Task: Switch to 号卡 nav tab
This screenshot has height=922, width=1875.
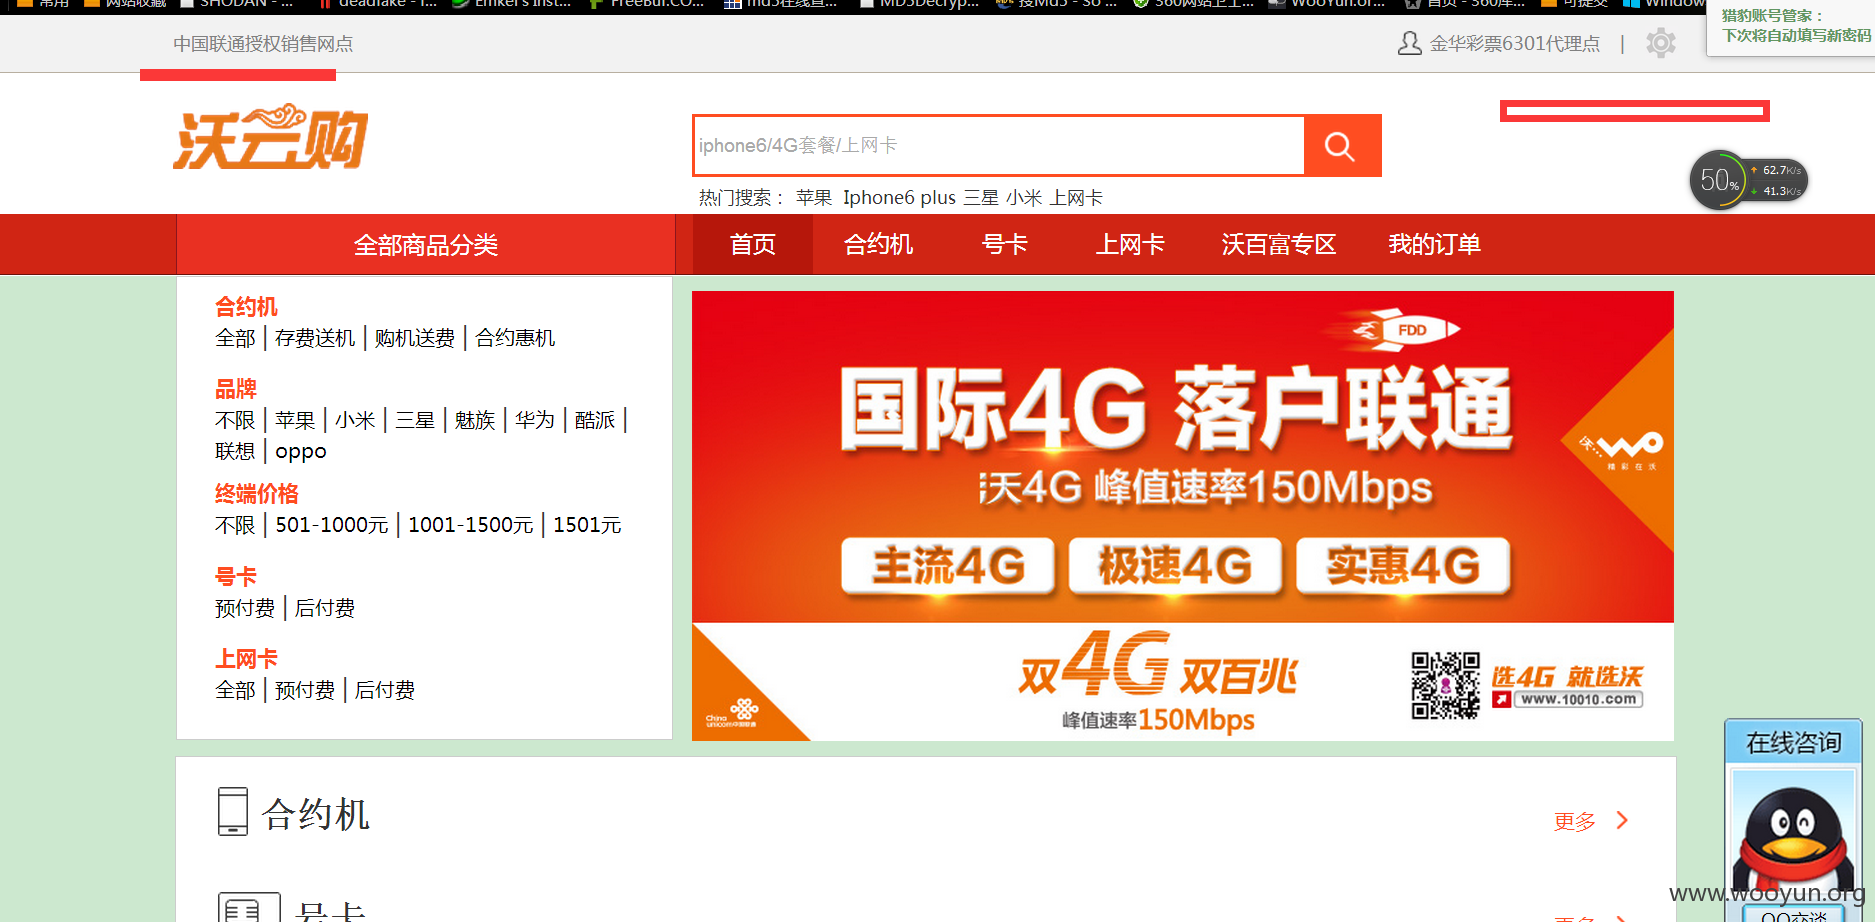Action: coord(1004,245)
